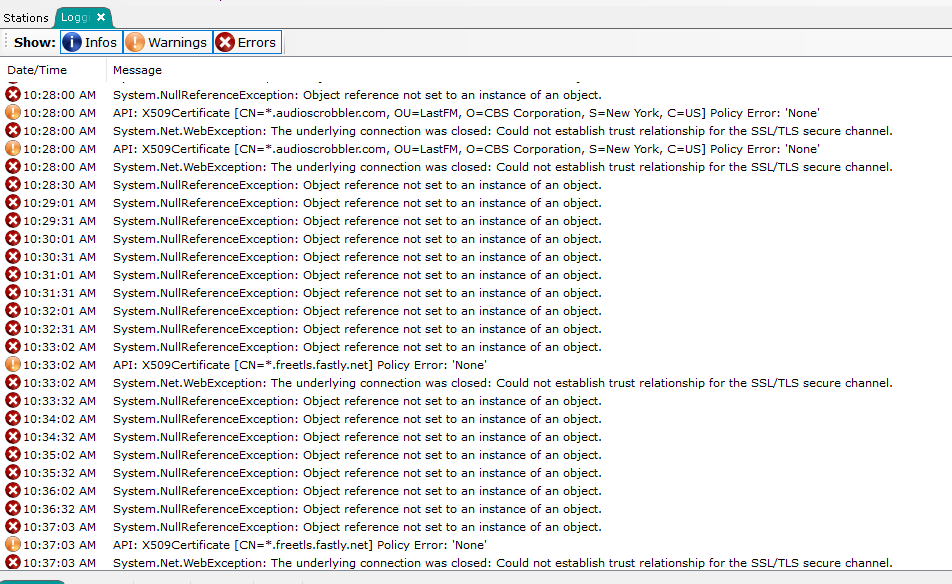Click error icon of 10:31:31 AM entry
Screen dimensions: 952x584
(x=13, y=293)
